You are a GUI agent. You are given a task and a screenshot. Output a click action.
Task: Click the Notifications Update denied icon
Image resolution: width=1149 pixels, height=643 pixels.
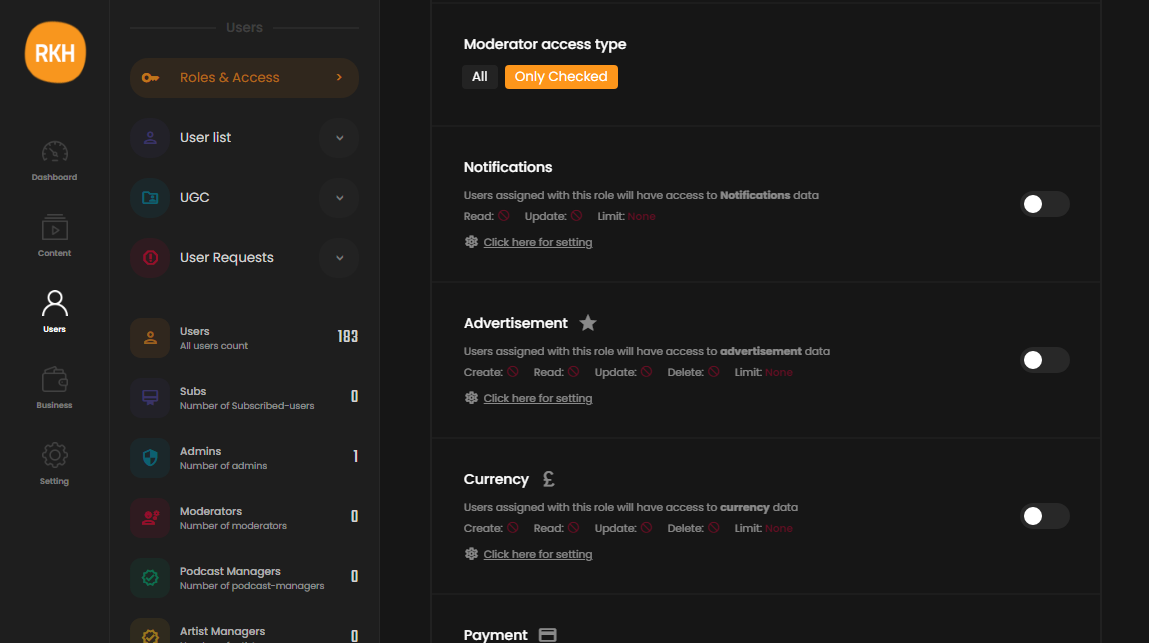[x=577, y=216]
